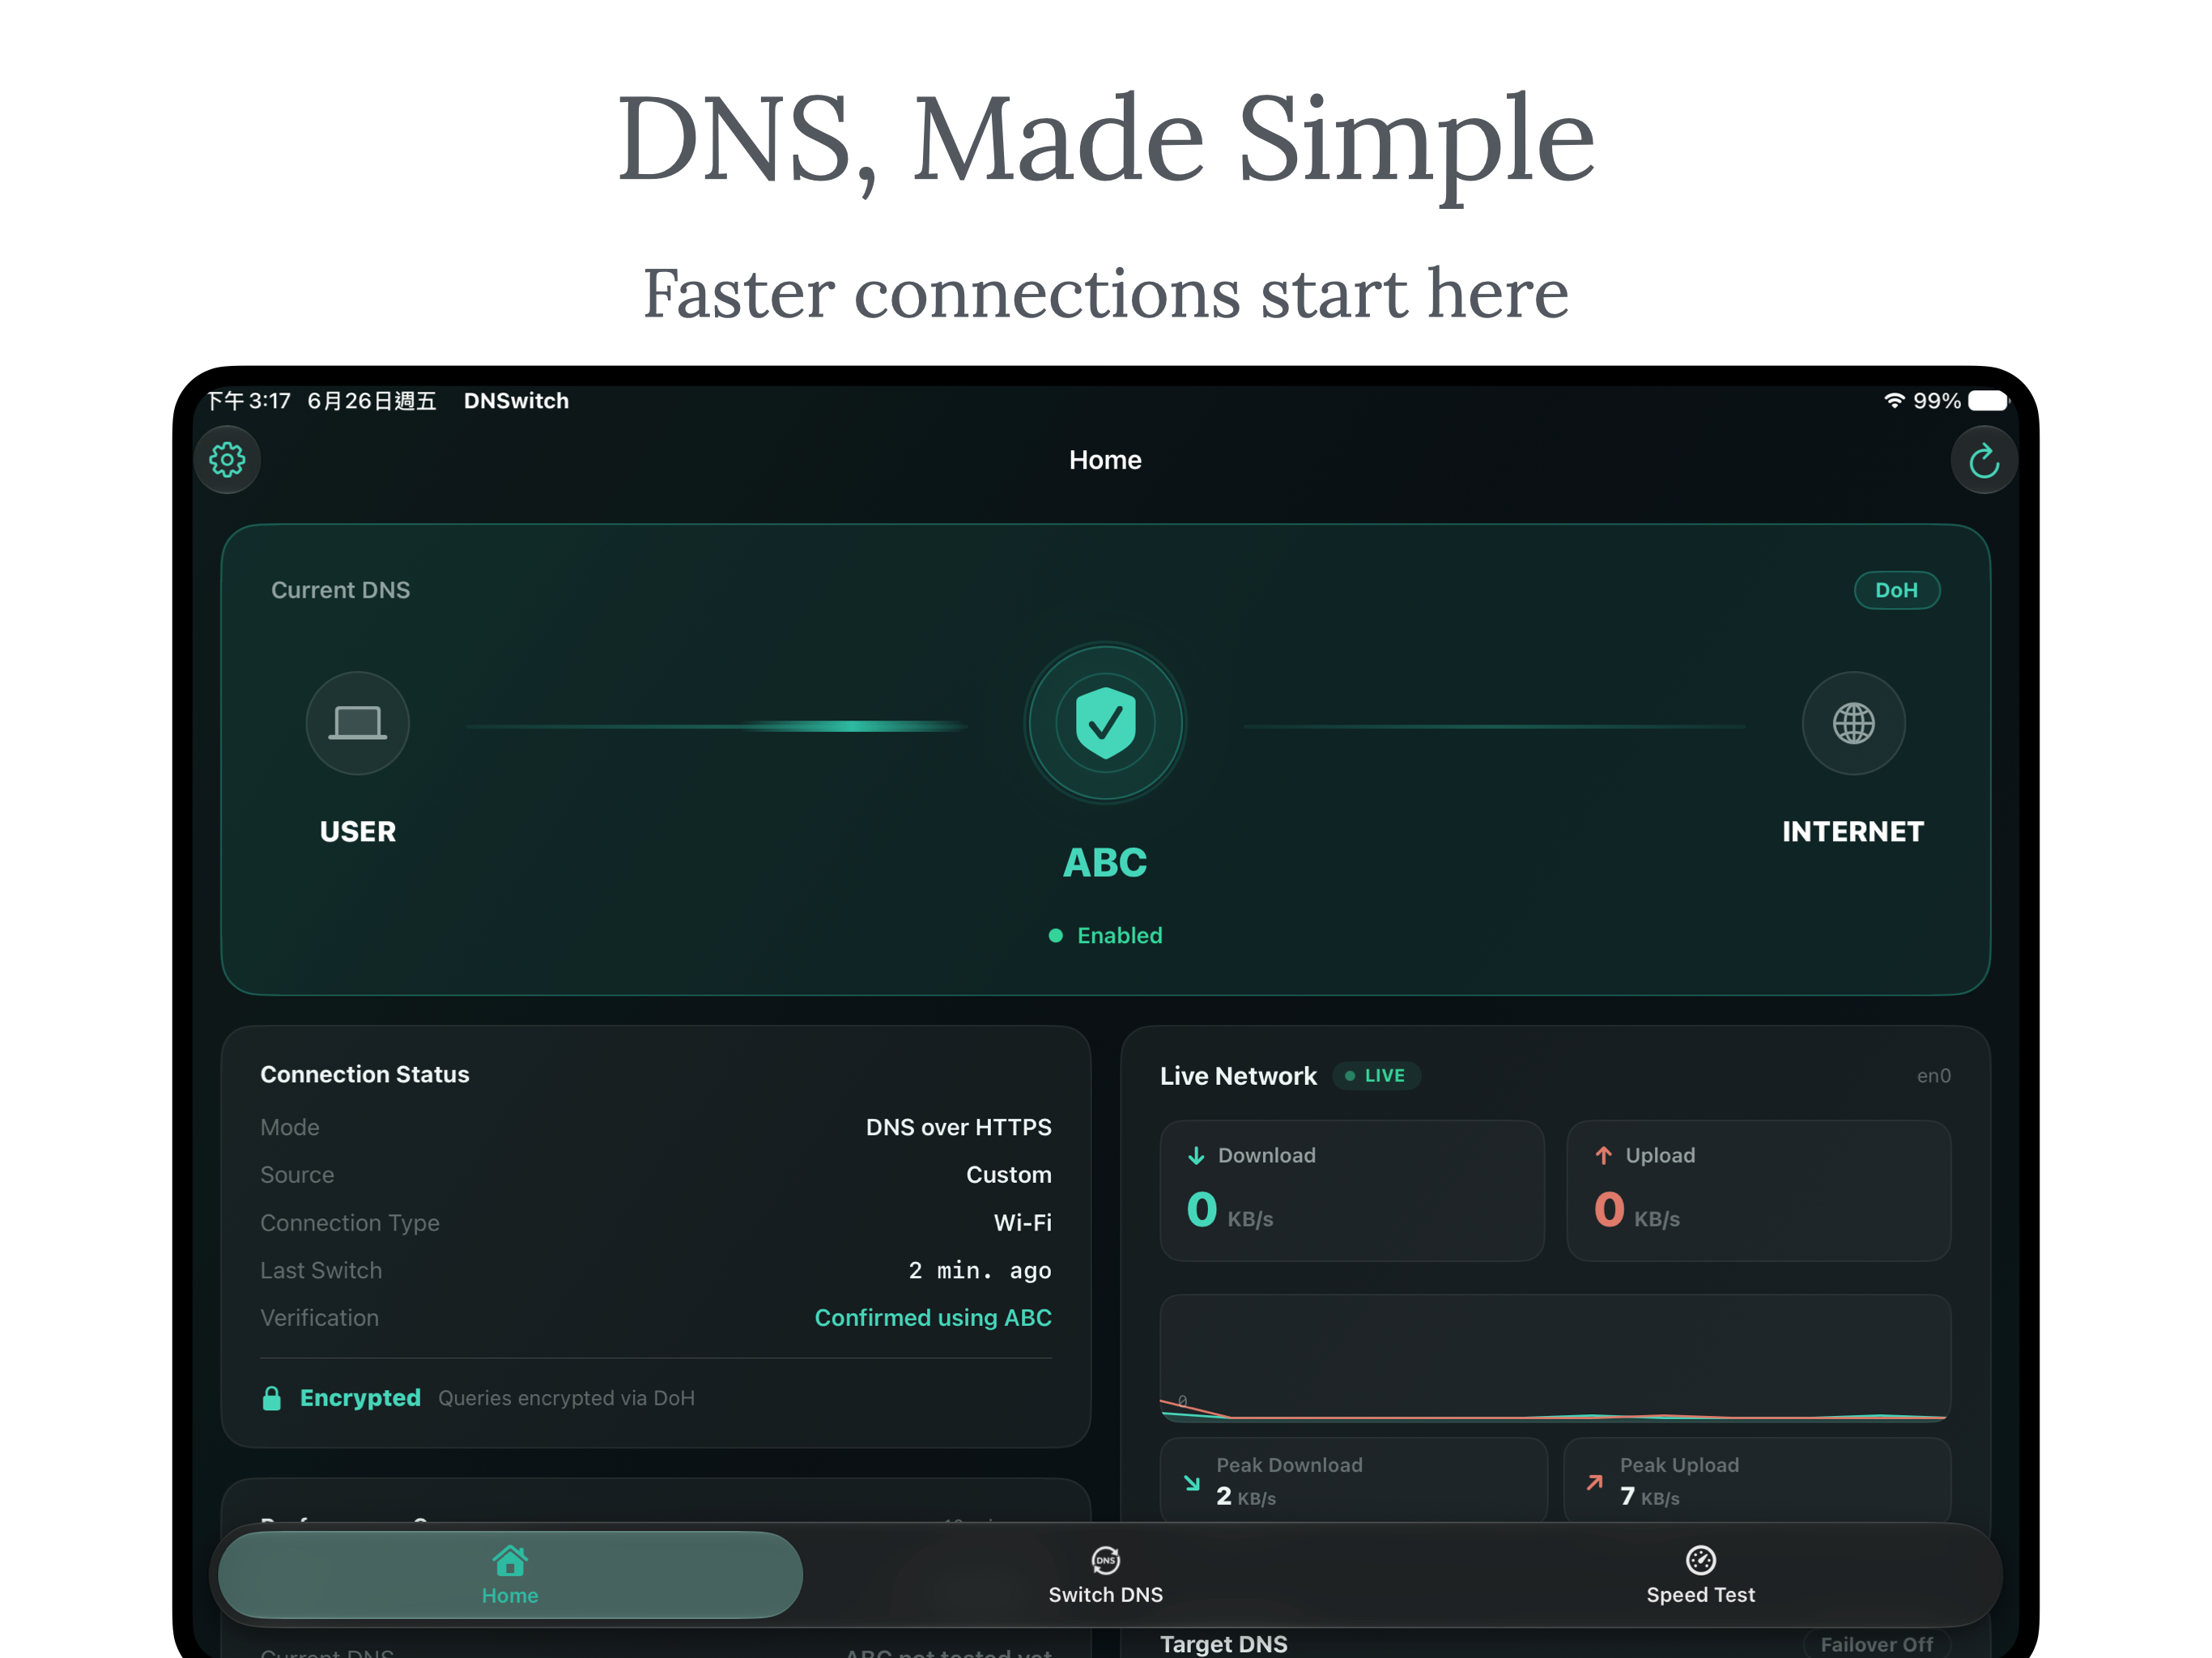This screenshot has width=2212, height=1658.
Task: Tap the Wi-Fi status bar icon
Action: click(1893, 400)
